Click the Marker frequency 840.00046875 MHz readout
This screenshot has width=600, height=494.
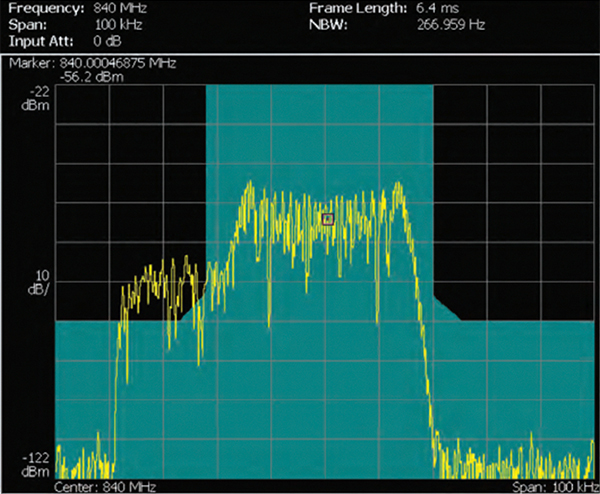pyautogui.click(x=118, y=63)
